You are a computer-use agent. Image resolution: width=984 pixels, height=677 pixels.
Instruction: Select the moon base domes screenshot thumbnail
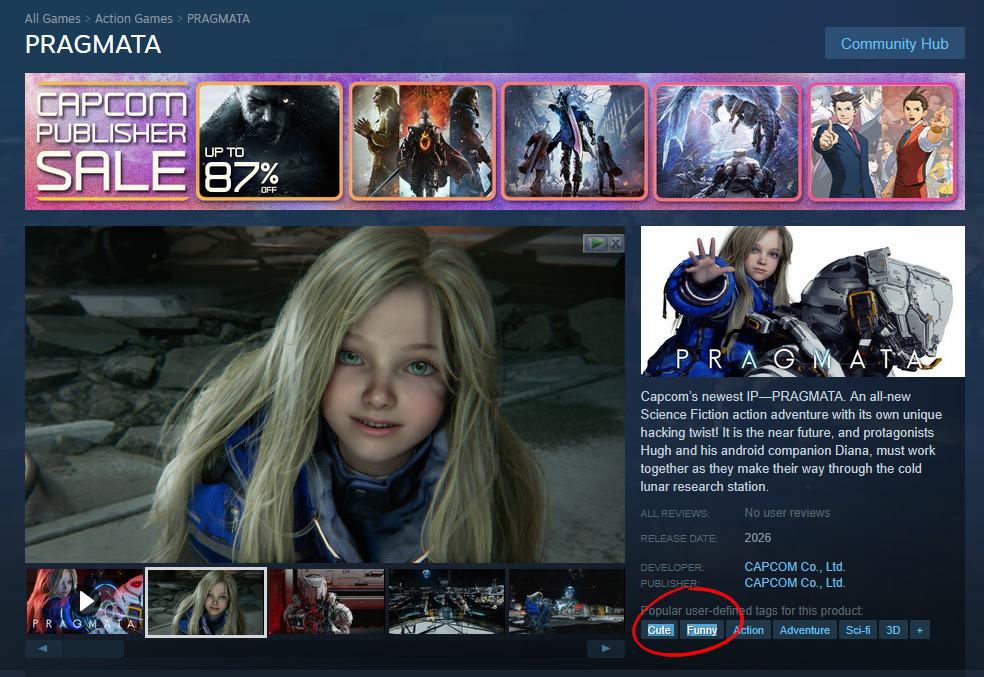click(x=567, y=602)
